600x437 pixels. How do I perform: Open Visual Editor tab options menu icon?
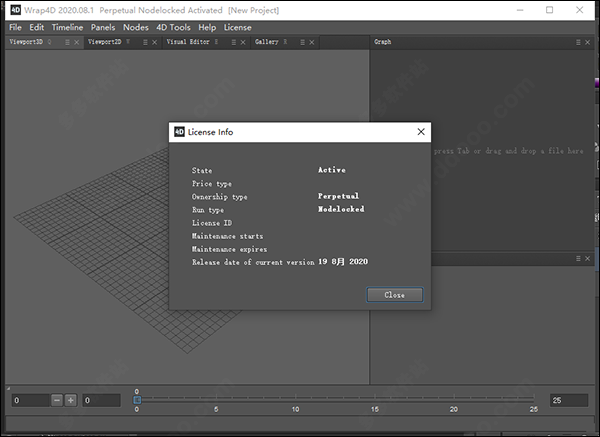(x=234, y=42)
